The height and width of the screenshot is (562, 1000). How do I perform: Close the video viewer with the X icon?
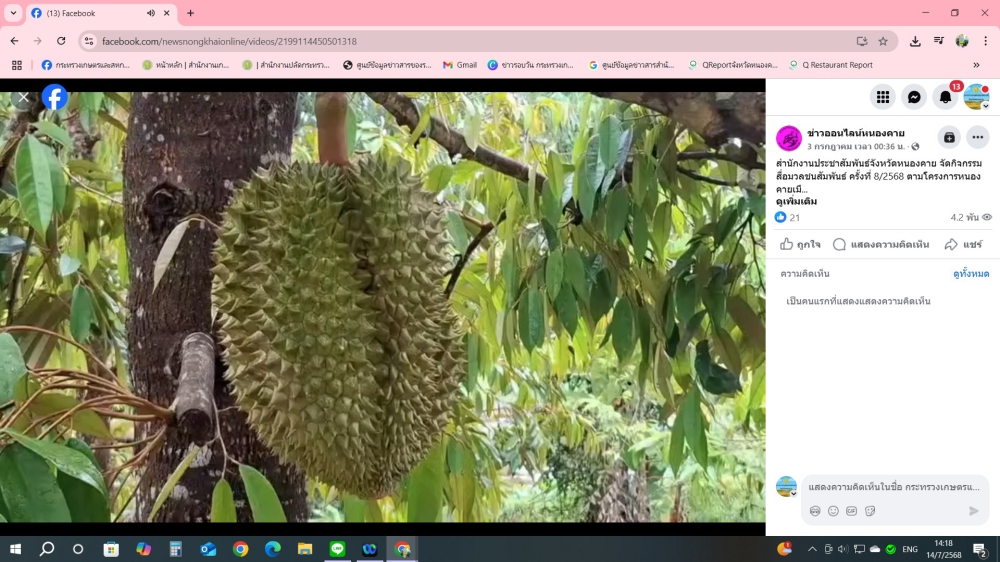click(24, 98)
